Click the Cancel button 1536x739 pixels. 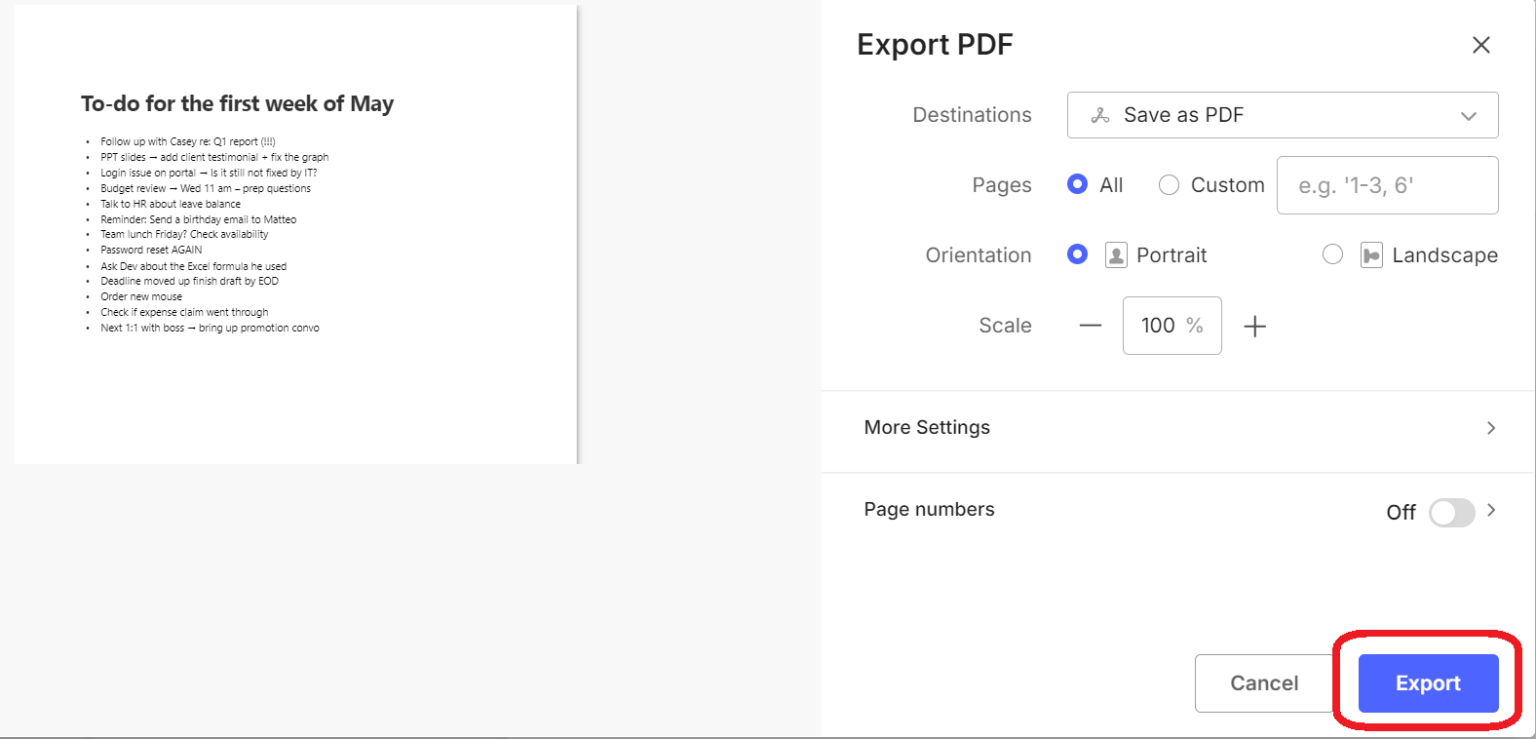pyautogui.click(x=1263, y=683)
